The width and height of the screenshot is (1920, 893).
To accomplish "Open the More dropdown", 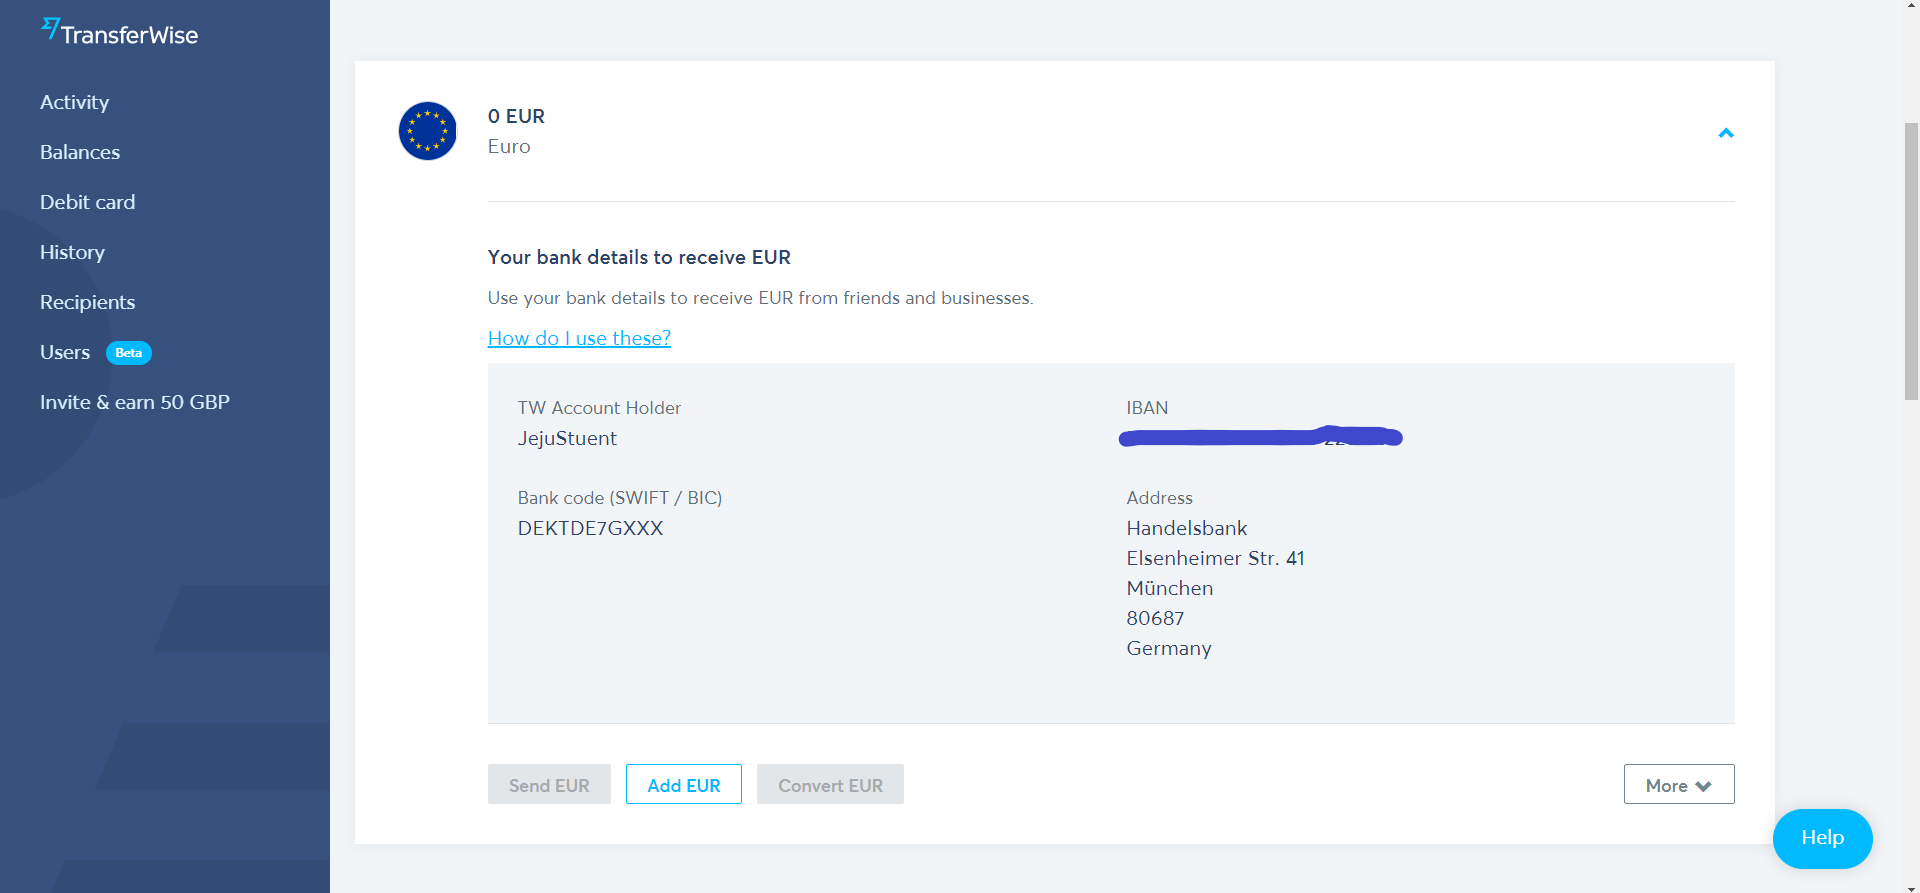I will pyautogui.click(x=1679, y=785).
